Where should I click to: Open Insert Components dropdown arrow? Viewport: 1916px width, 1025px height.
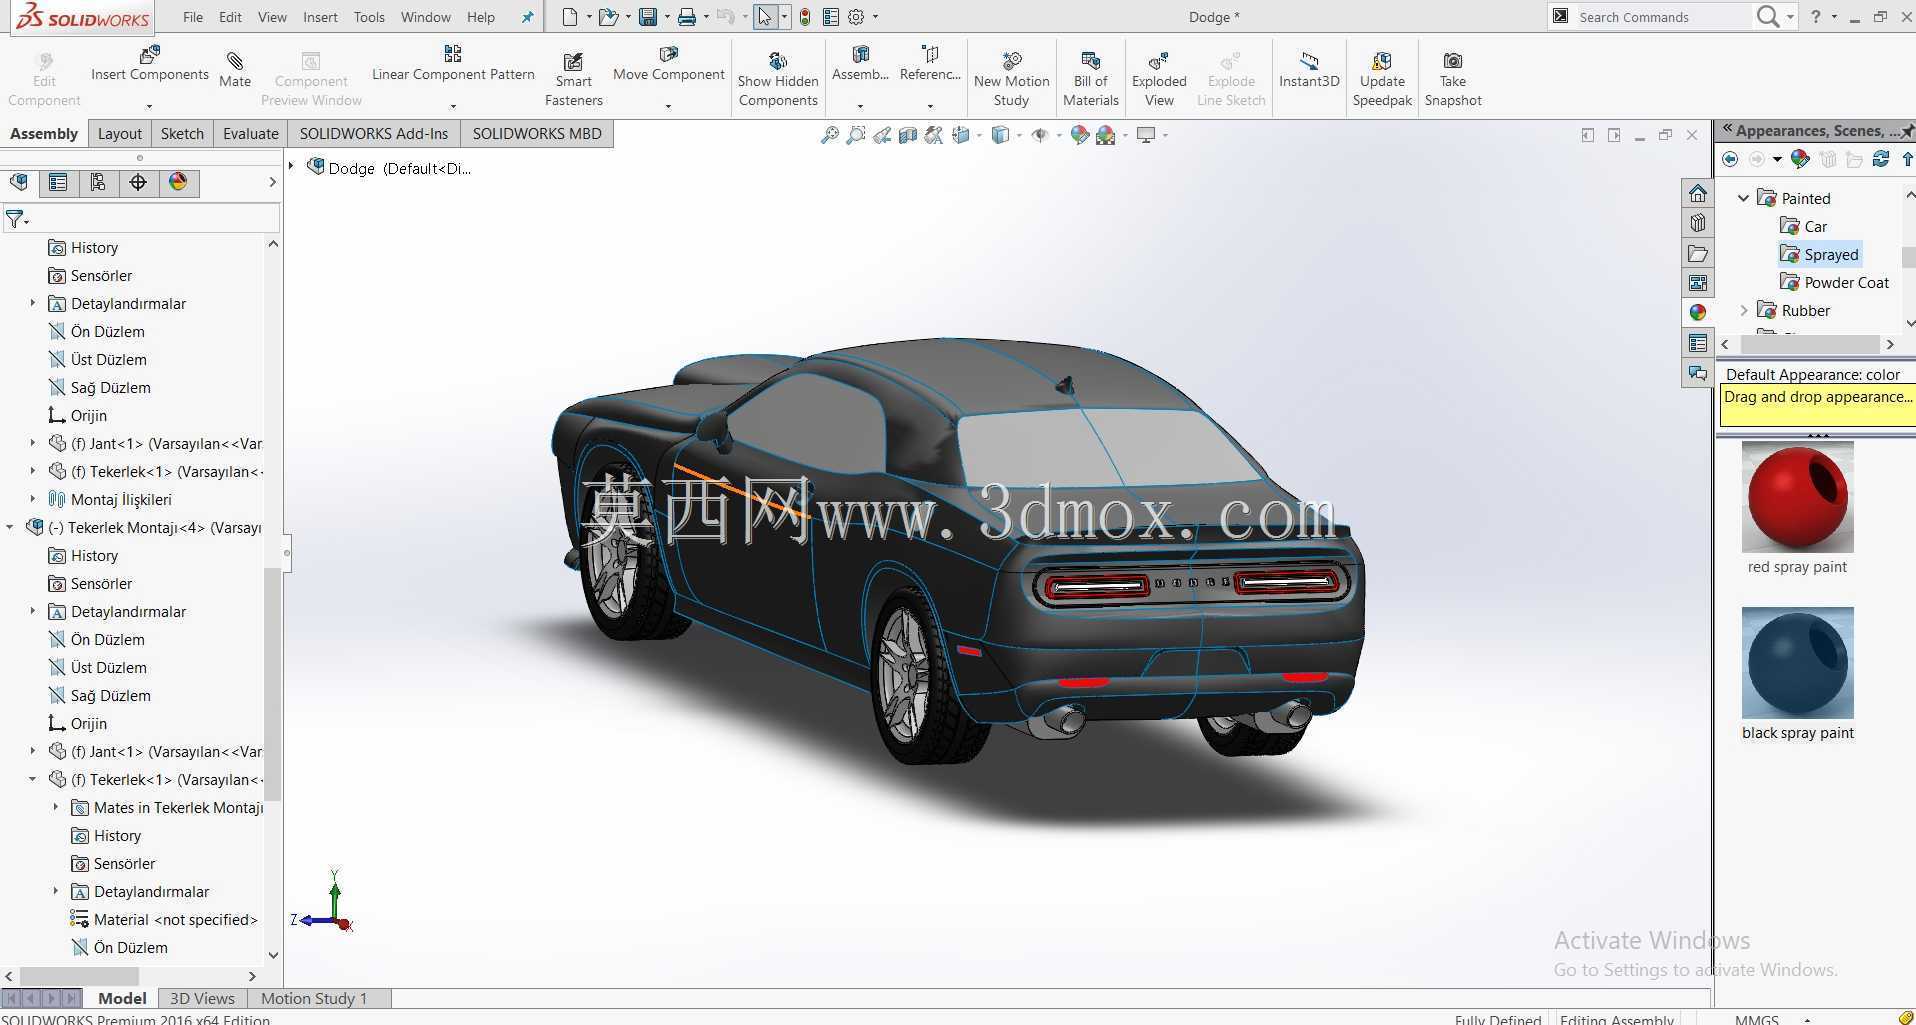point(149,106)
